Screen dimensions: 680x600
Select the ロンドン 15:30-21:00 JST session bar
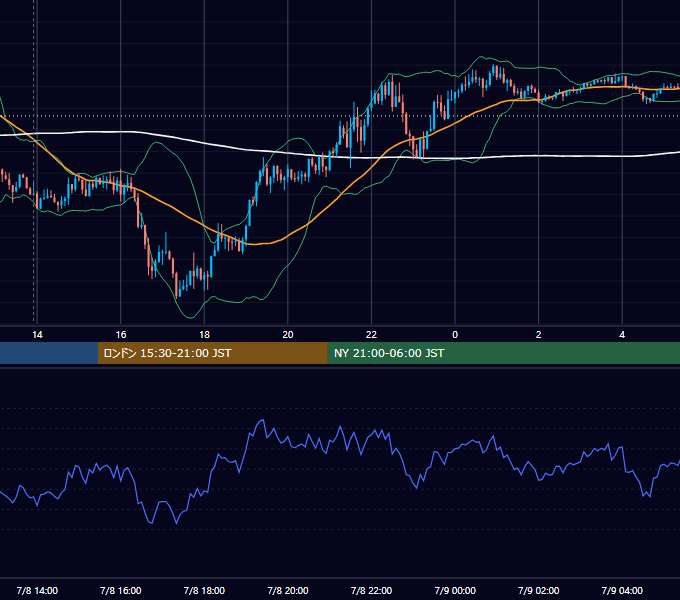pyautogui.click(x=212, y=353)
